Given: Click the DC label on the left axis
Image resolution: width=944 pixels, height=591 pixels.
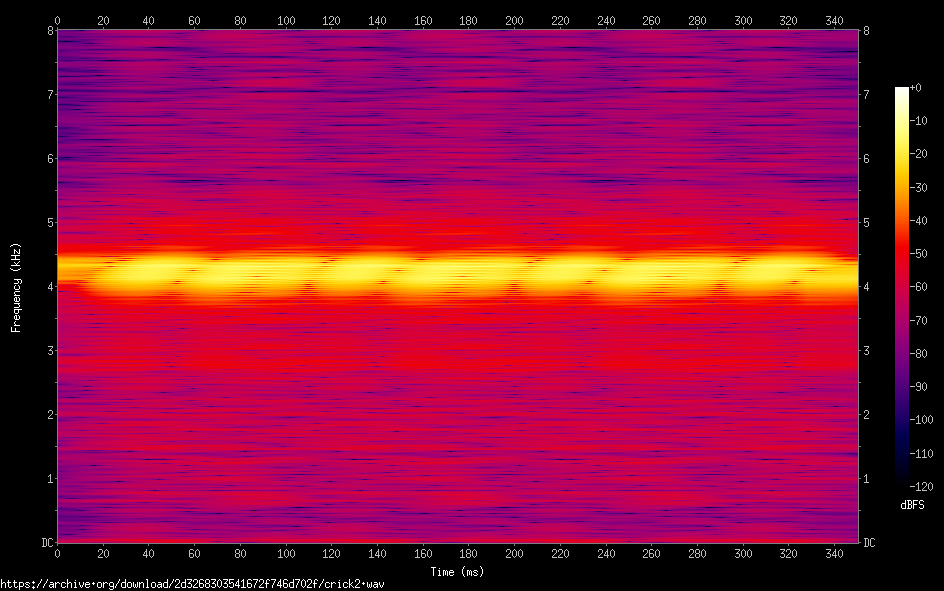Looking at the screenshot, I should click(46, 542).
